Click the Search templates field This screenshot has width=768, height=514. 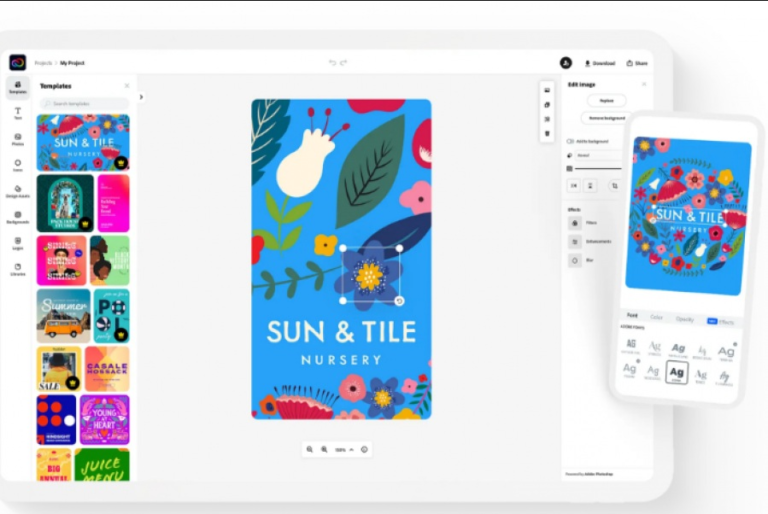coord(85,103)
